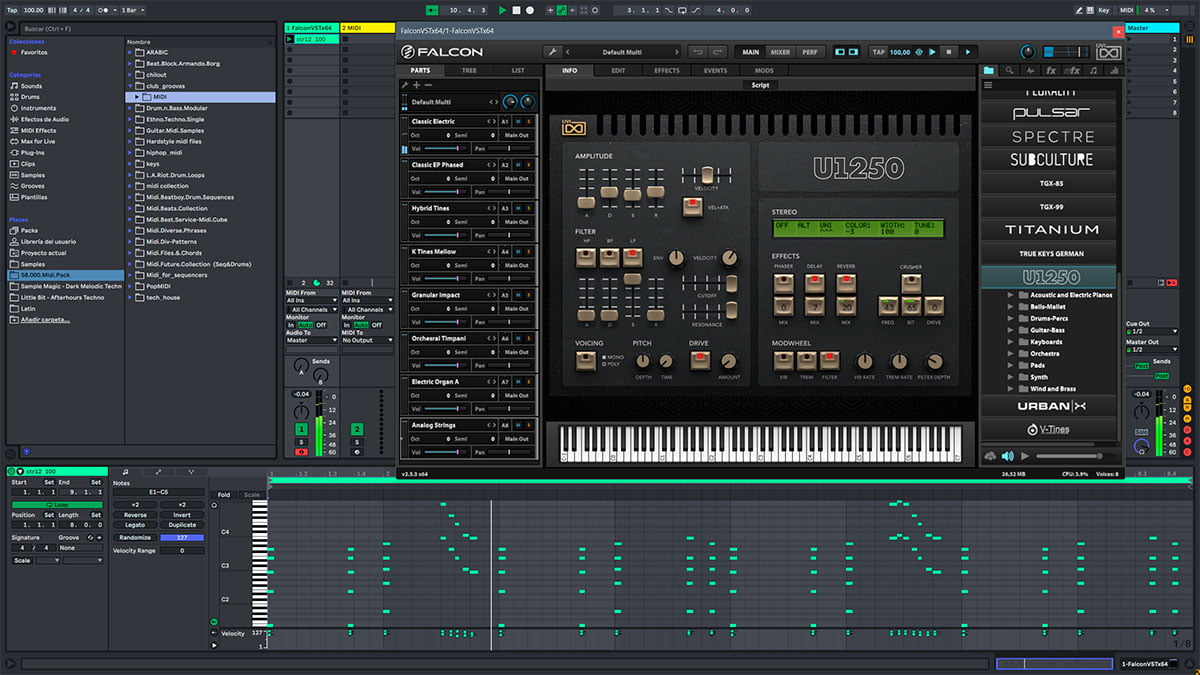Image resolution: width=1200 pixels, height=675 pixels.
Task: Click the V-Tines soundbank logo
Action: (1047, 430)
